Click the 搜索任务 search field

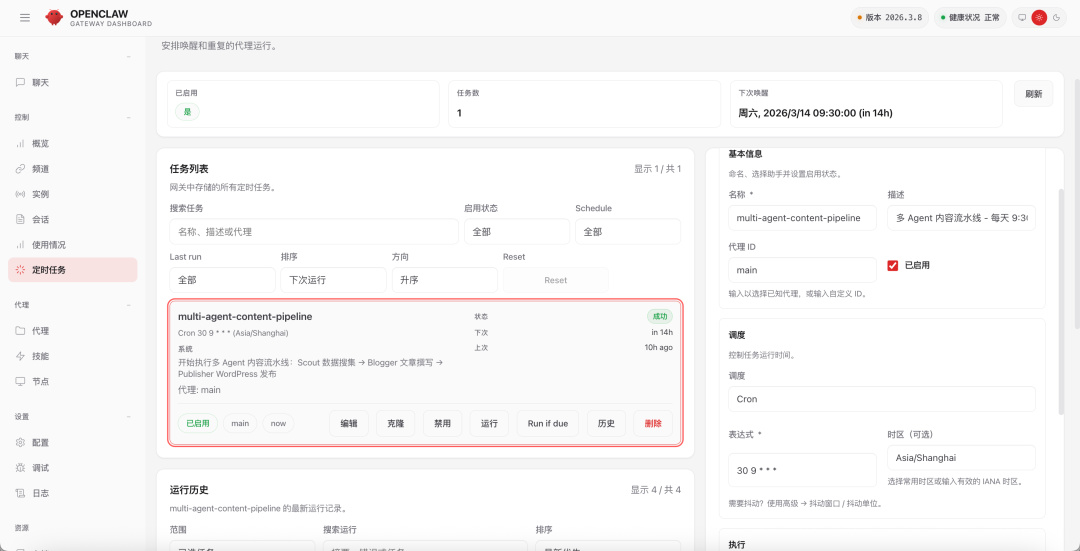tap(314, 232)
